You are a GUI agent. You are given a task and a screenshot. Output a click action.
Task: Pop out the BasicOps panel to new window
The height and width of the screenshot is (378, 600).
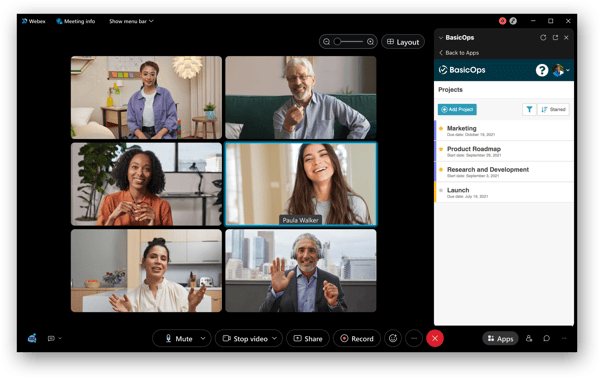coord(555,37)
